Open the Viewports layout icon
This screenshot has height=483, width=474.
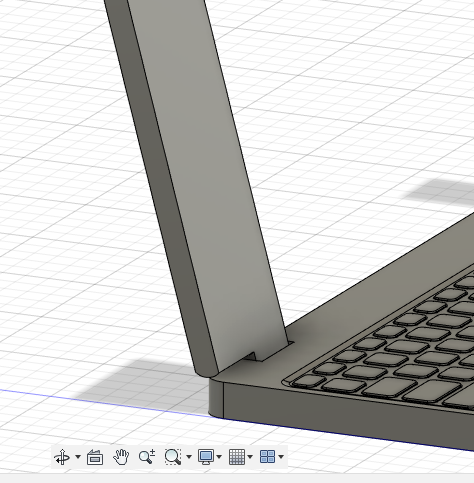(267, 457)
